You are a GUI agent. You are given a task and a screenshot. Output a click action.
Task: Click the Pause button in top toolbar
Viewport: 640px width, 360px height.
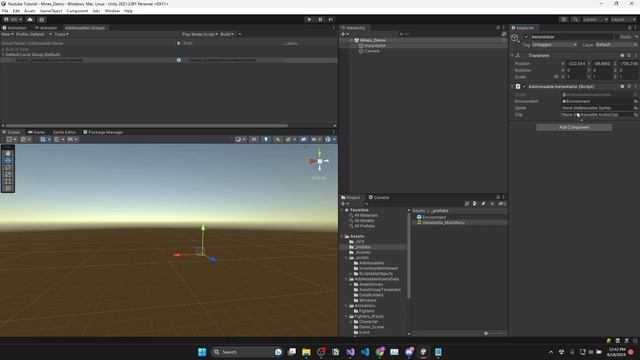coord(320,19)
